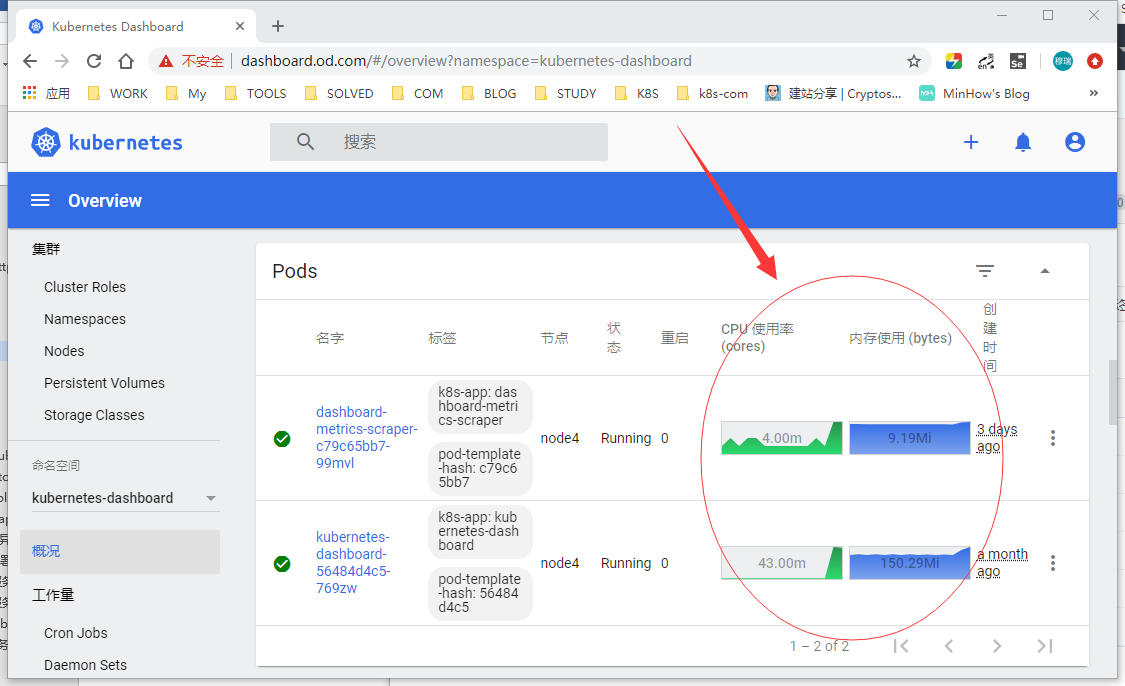Click the browser back arrow

pyautogui.click(x=29, y=61)
